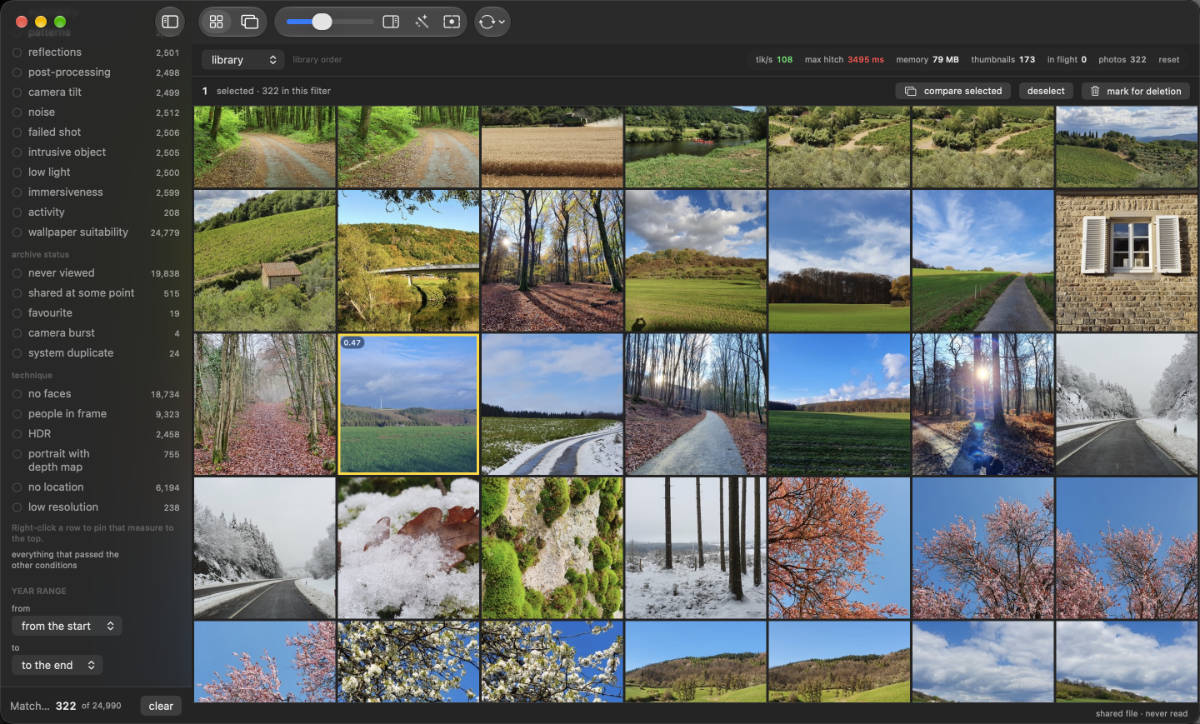Select the shared at some point filter
1200x724 pixels.
point(95,293)
